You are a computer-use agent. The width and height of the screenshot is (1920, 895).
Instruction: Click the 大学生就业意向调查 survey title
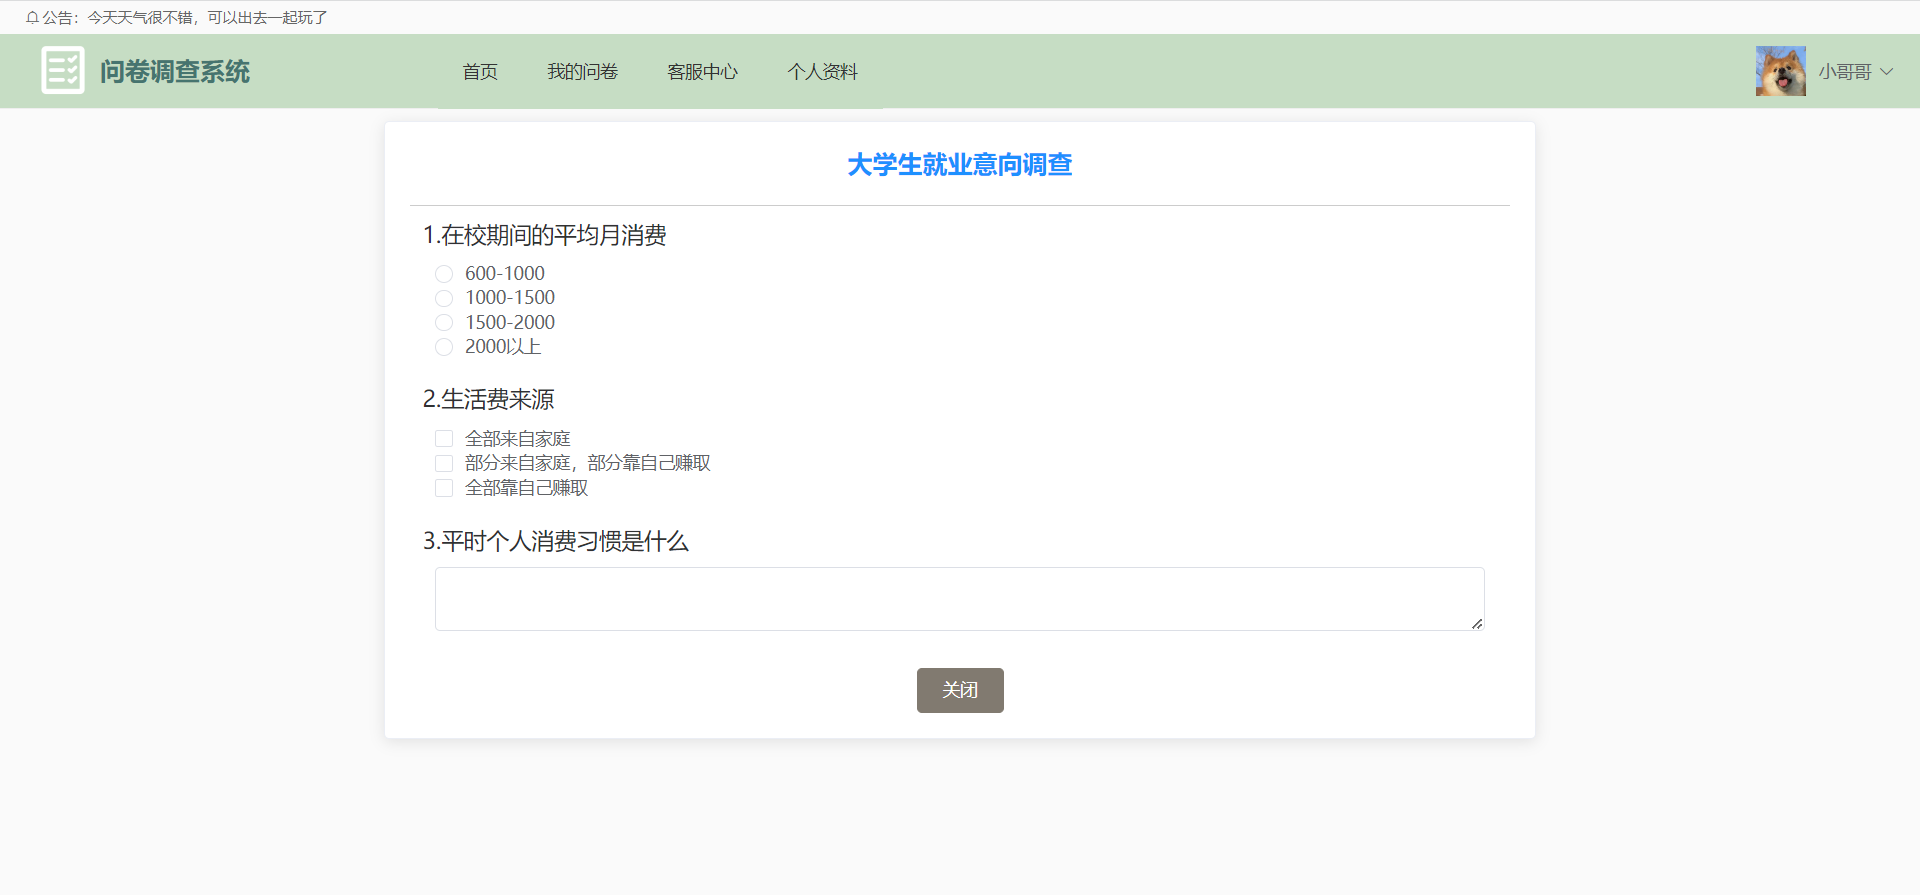(960, 165)
